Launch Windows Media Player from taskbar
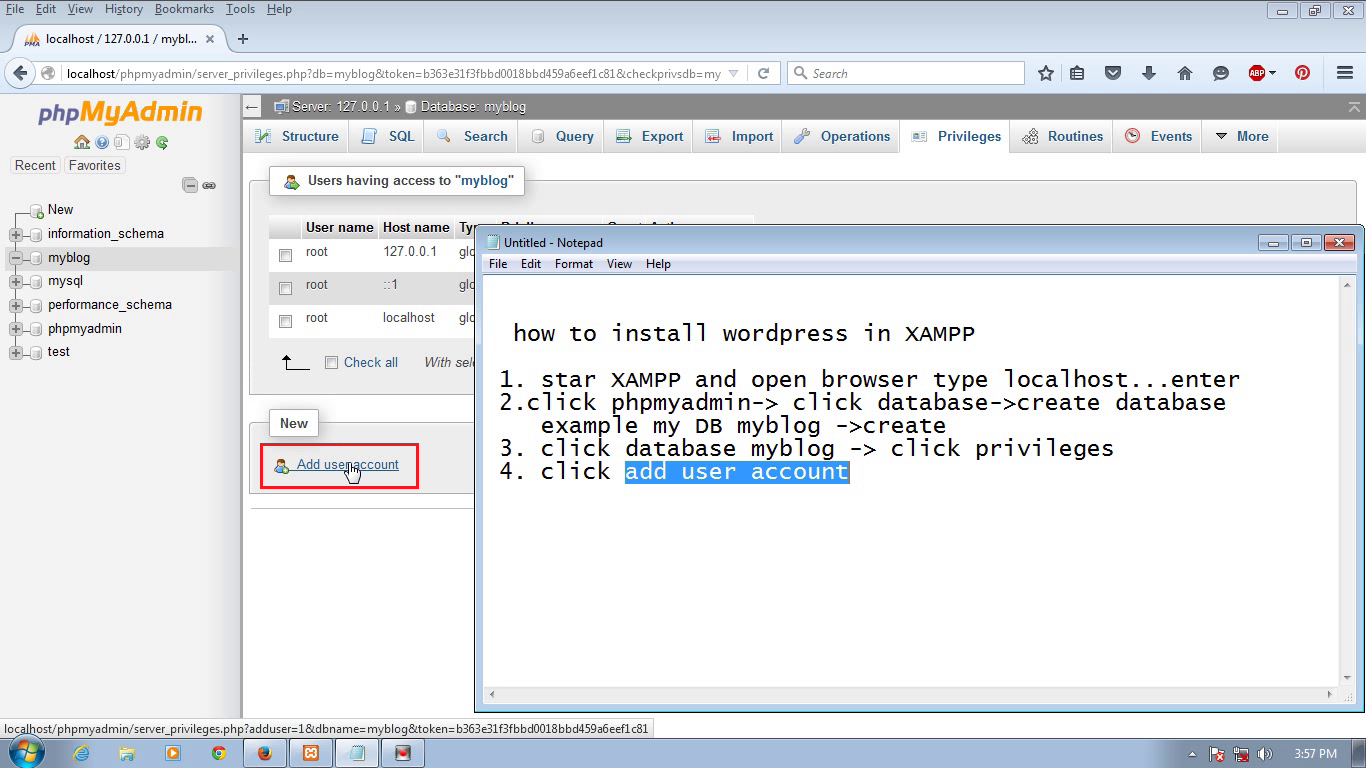Screen dimensions: 1366x768 [173, 753]
